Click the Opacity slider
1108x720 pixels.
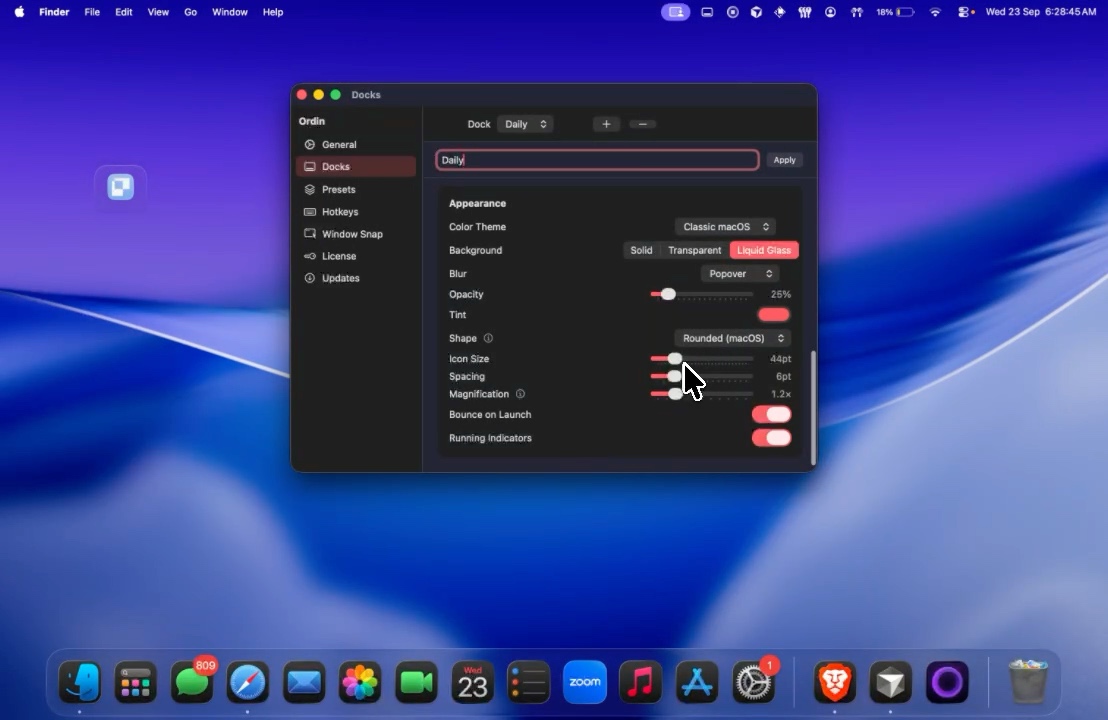click(x=701, y=295)
